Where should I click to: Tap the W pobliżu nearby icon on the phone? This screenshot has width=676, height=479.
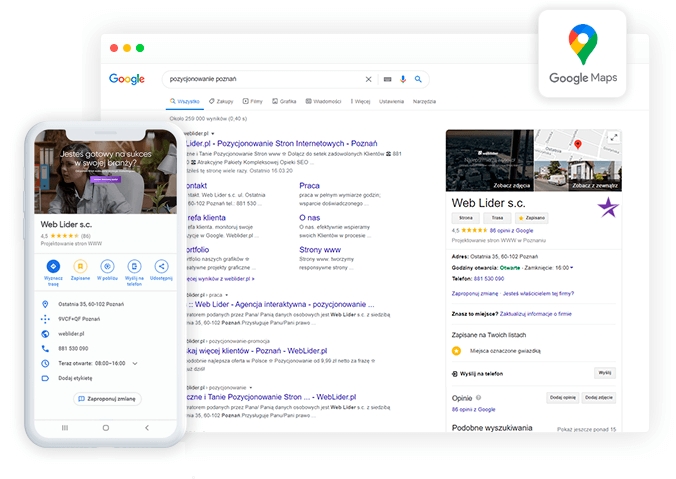(107, 266)
